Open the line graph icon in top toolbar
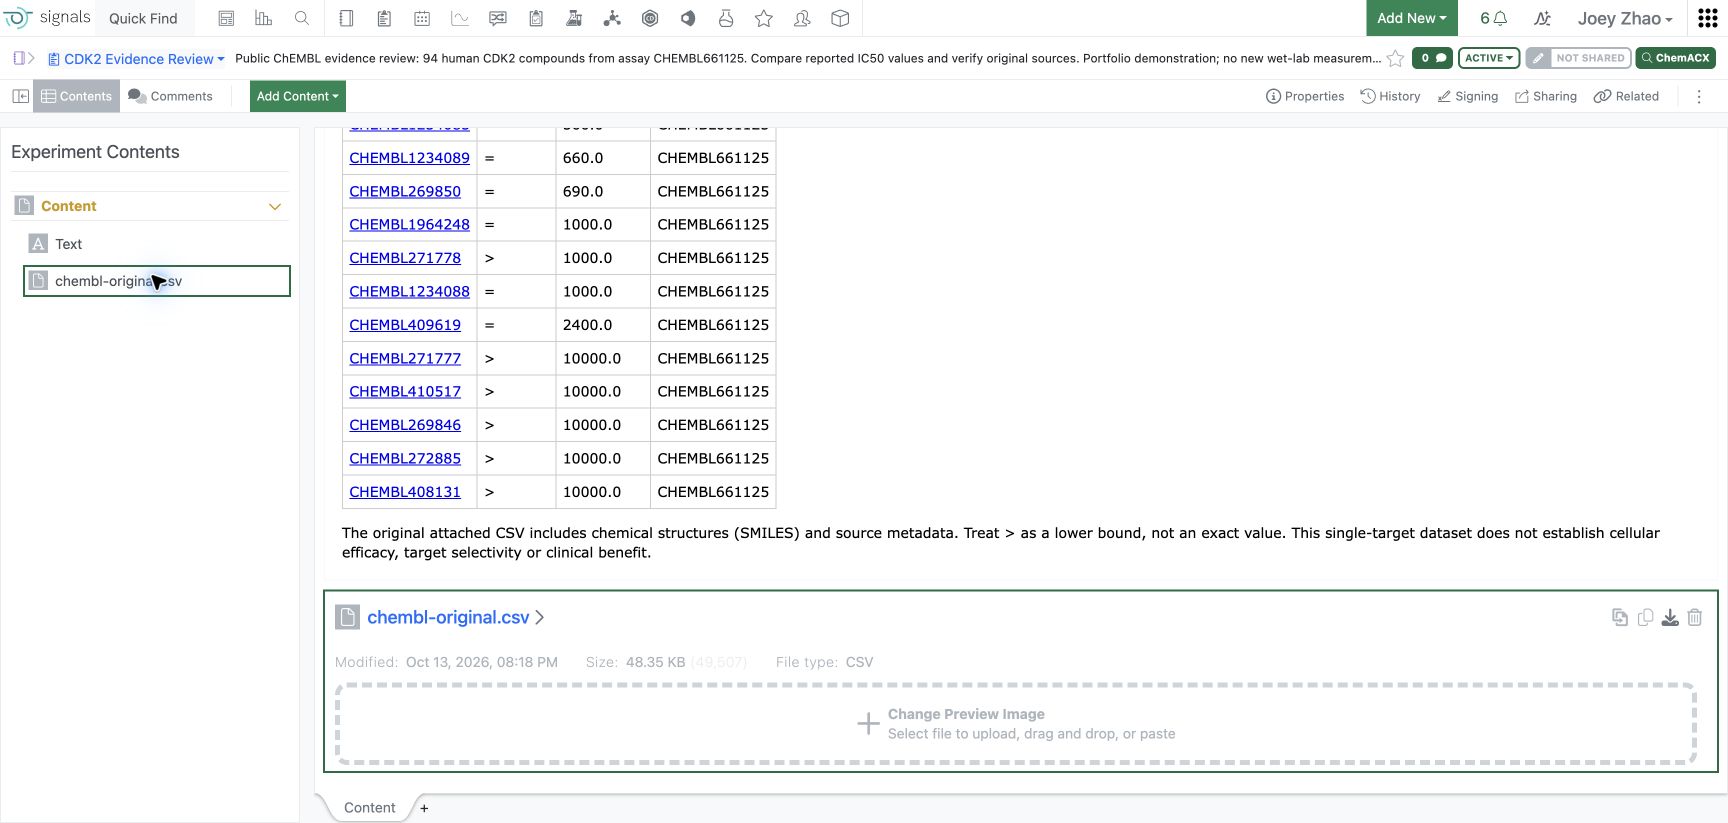This screenshot has height=823, width=1728. click(x=460, y=18)
